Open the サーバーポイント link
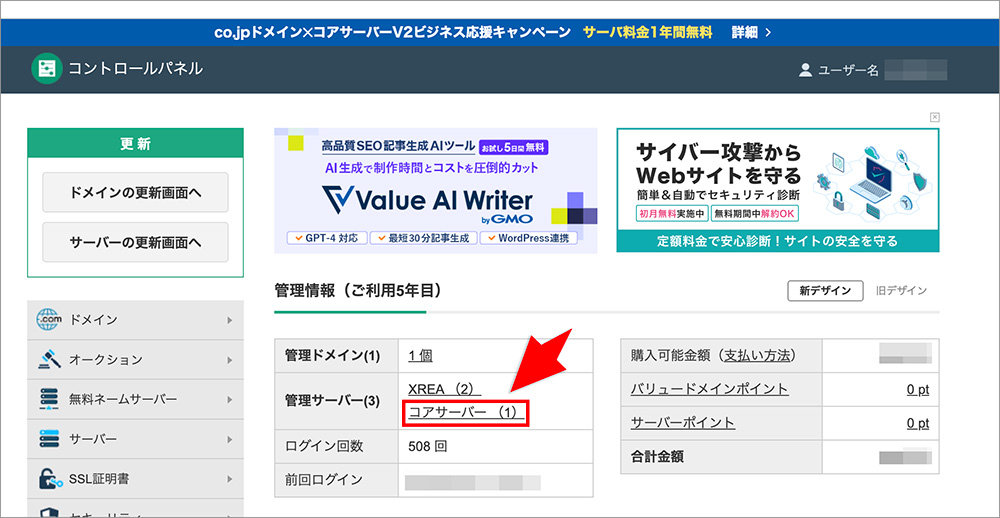 [682, 422]
